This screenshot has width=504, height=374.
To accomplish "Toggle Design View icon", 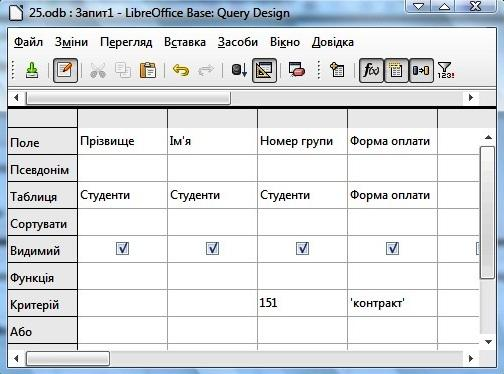I will coord(264,70).
